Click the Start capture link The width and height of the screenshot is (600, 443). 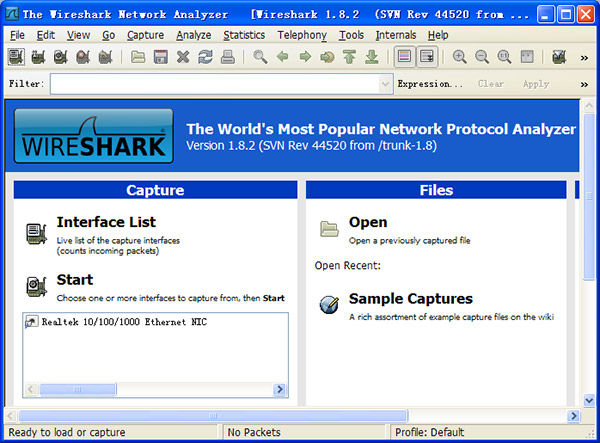tap(75, 280)
